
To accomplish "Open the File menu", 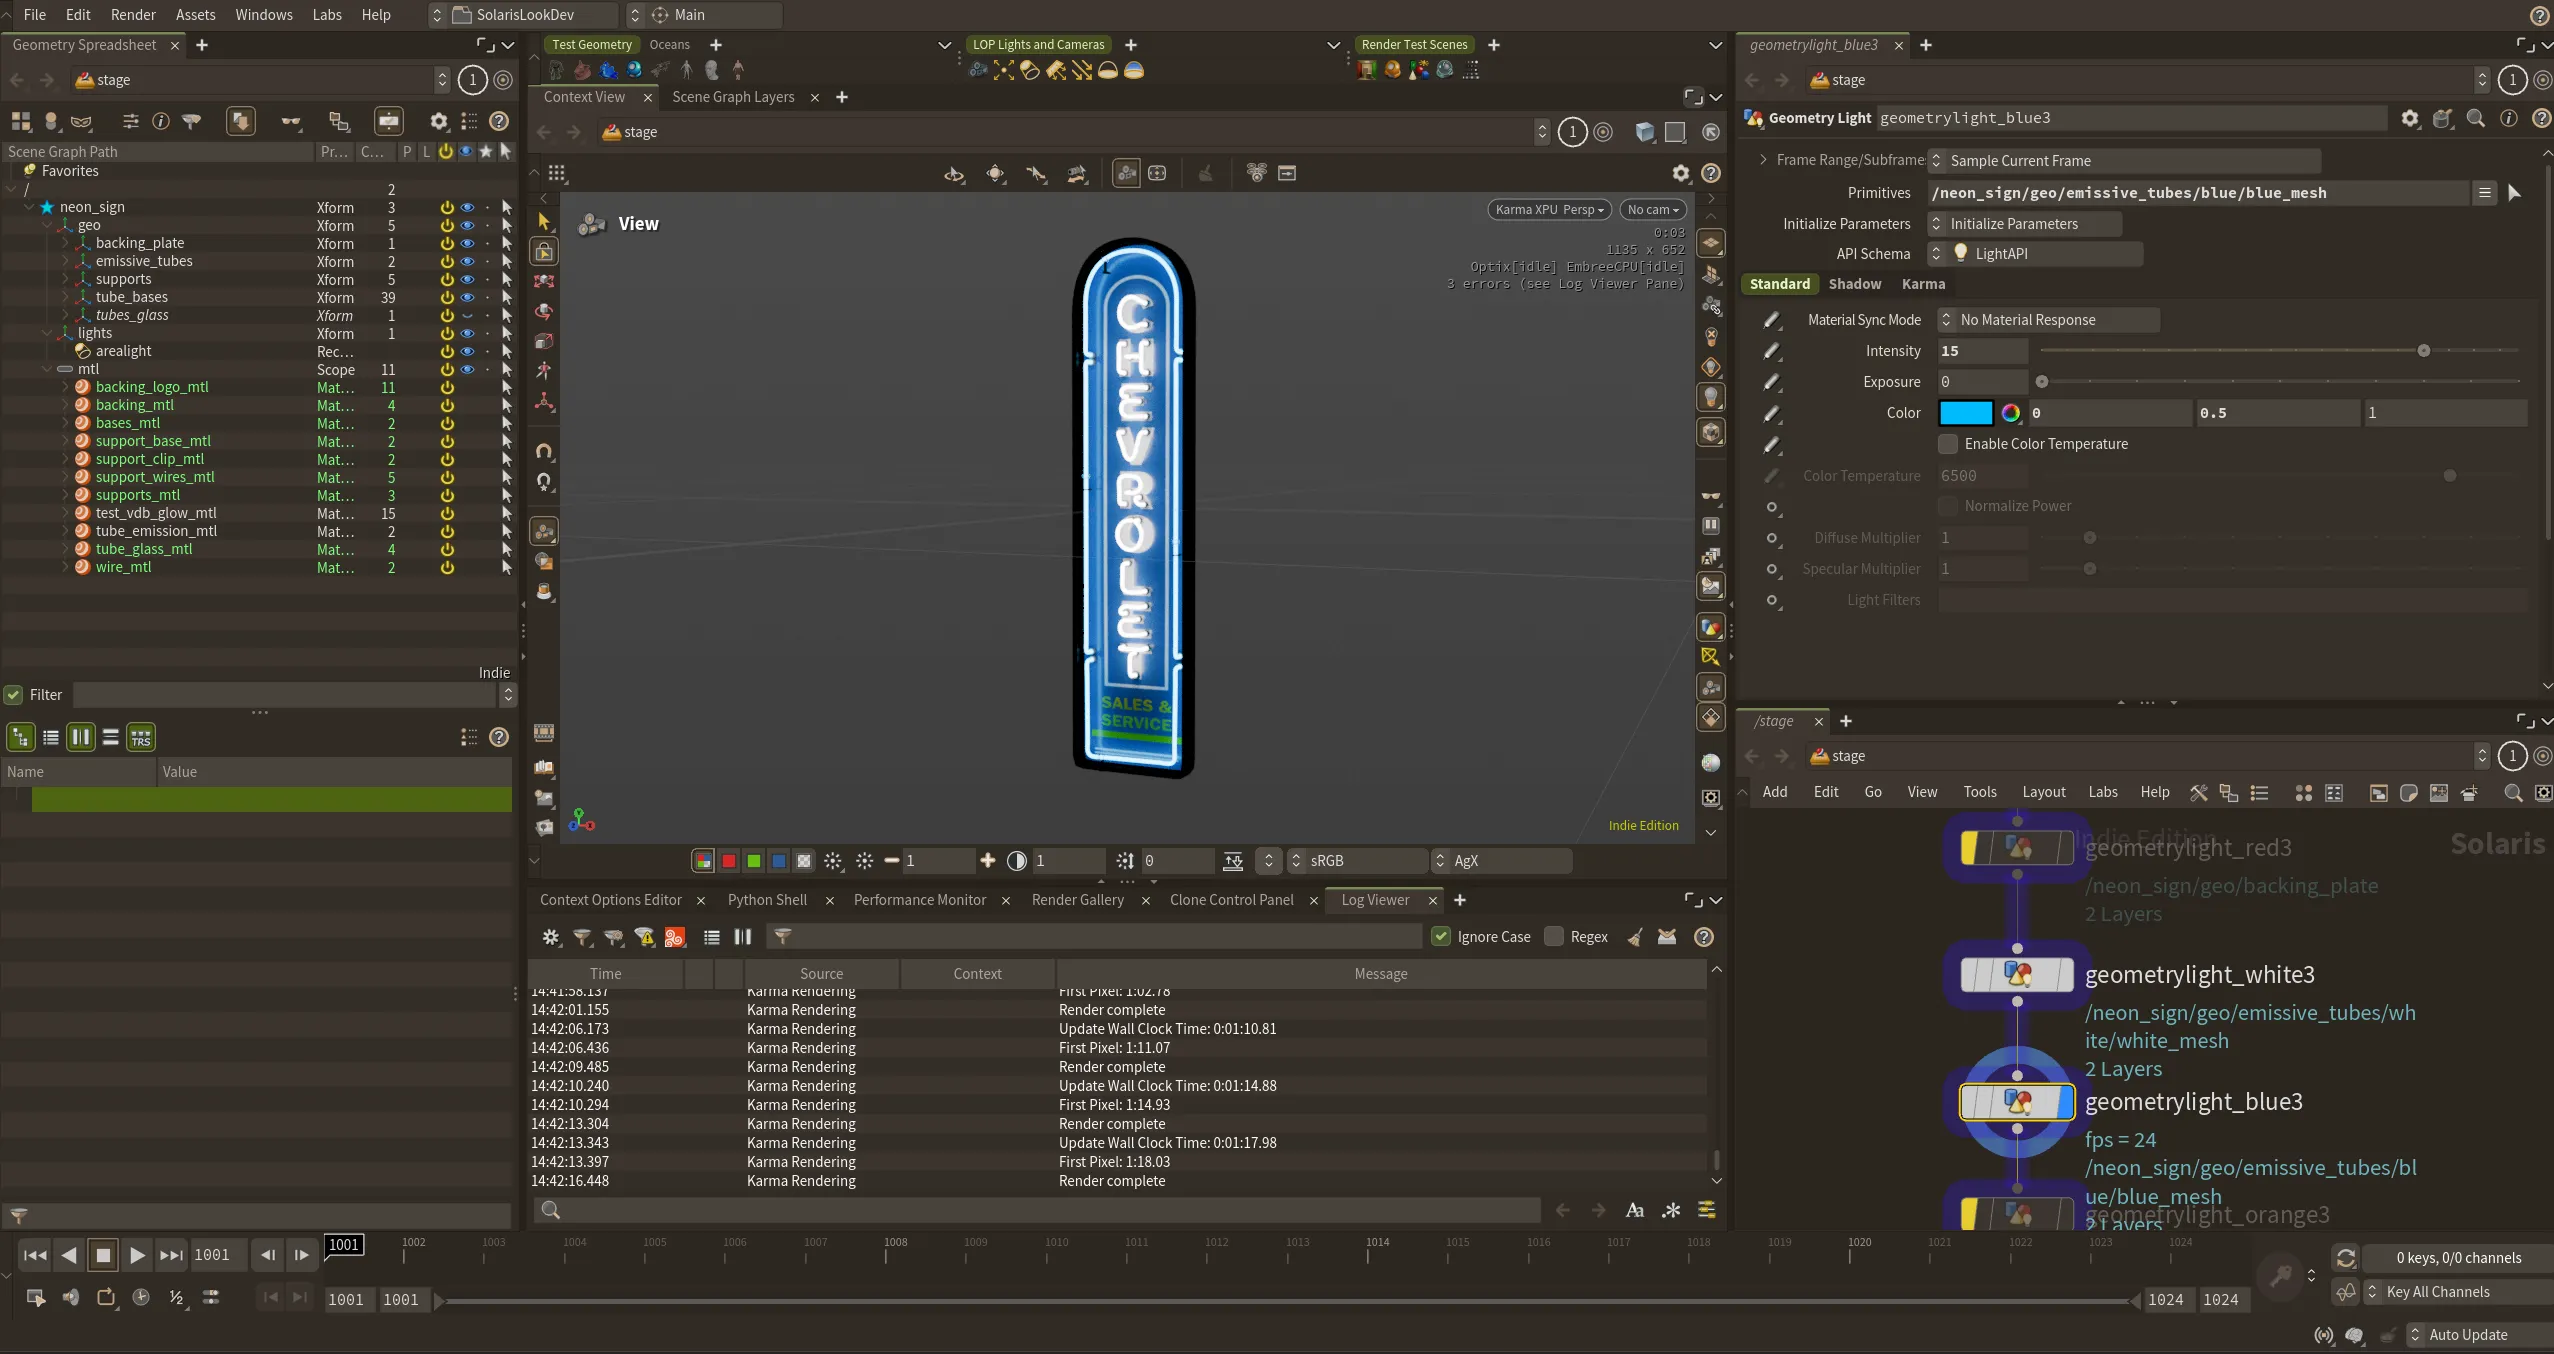I will tap(35, 15).
